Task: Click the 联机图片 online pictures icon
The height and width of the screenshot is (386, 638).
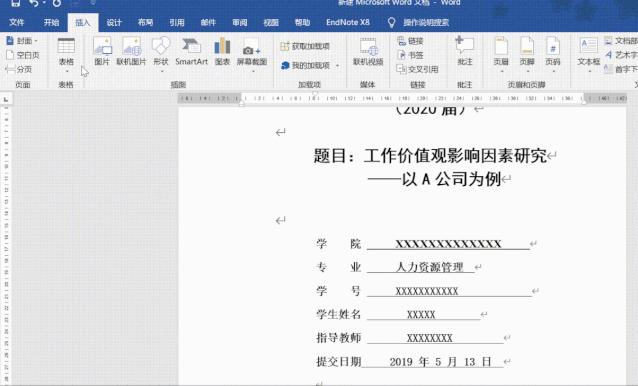Action: (131, 51)
